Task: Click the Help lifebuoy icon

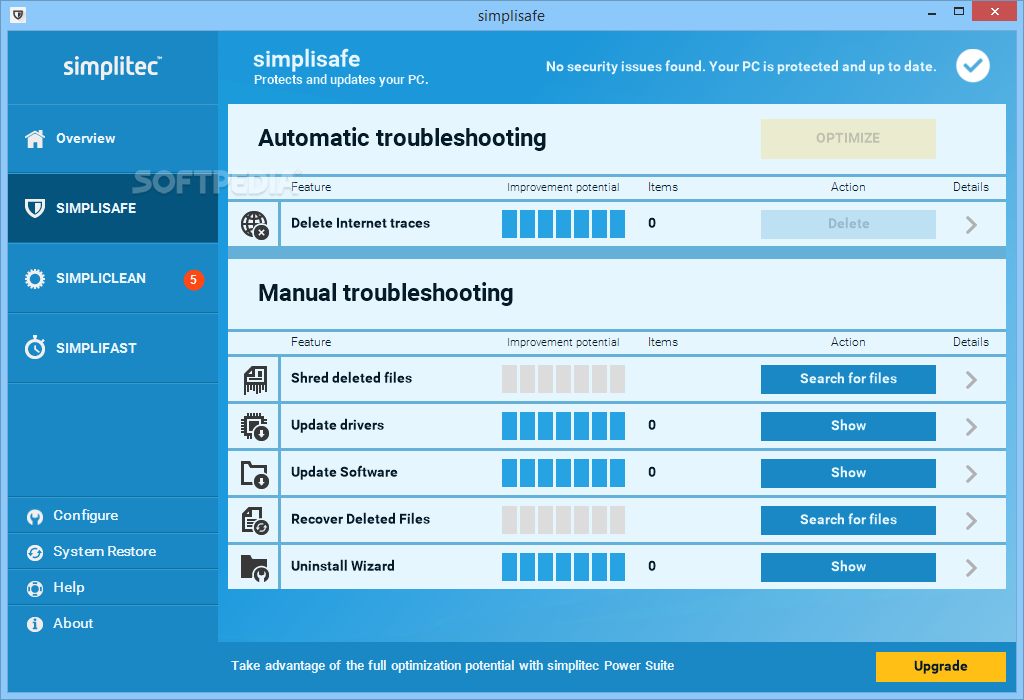Action: tap(35, 588)
